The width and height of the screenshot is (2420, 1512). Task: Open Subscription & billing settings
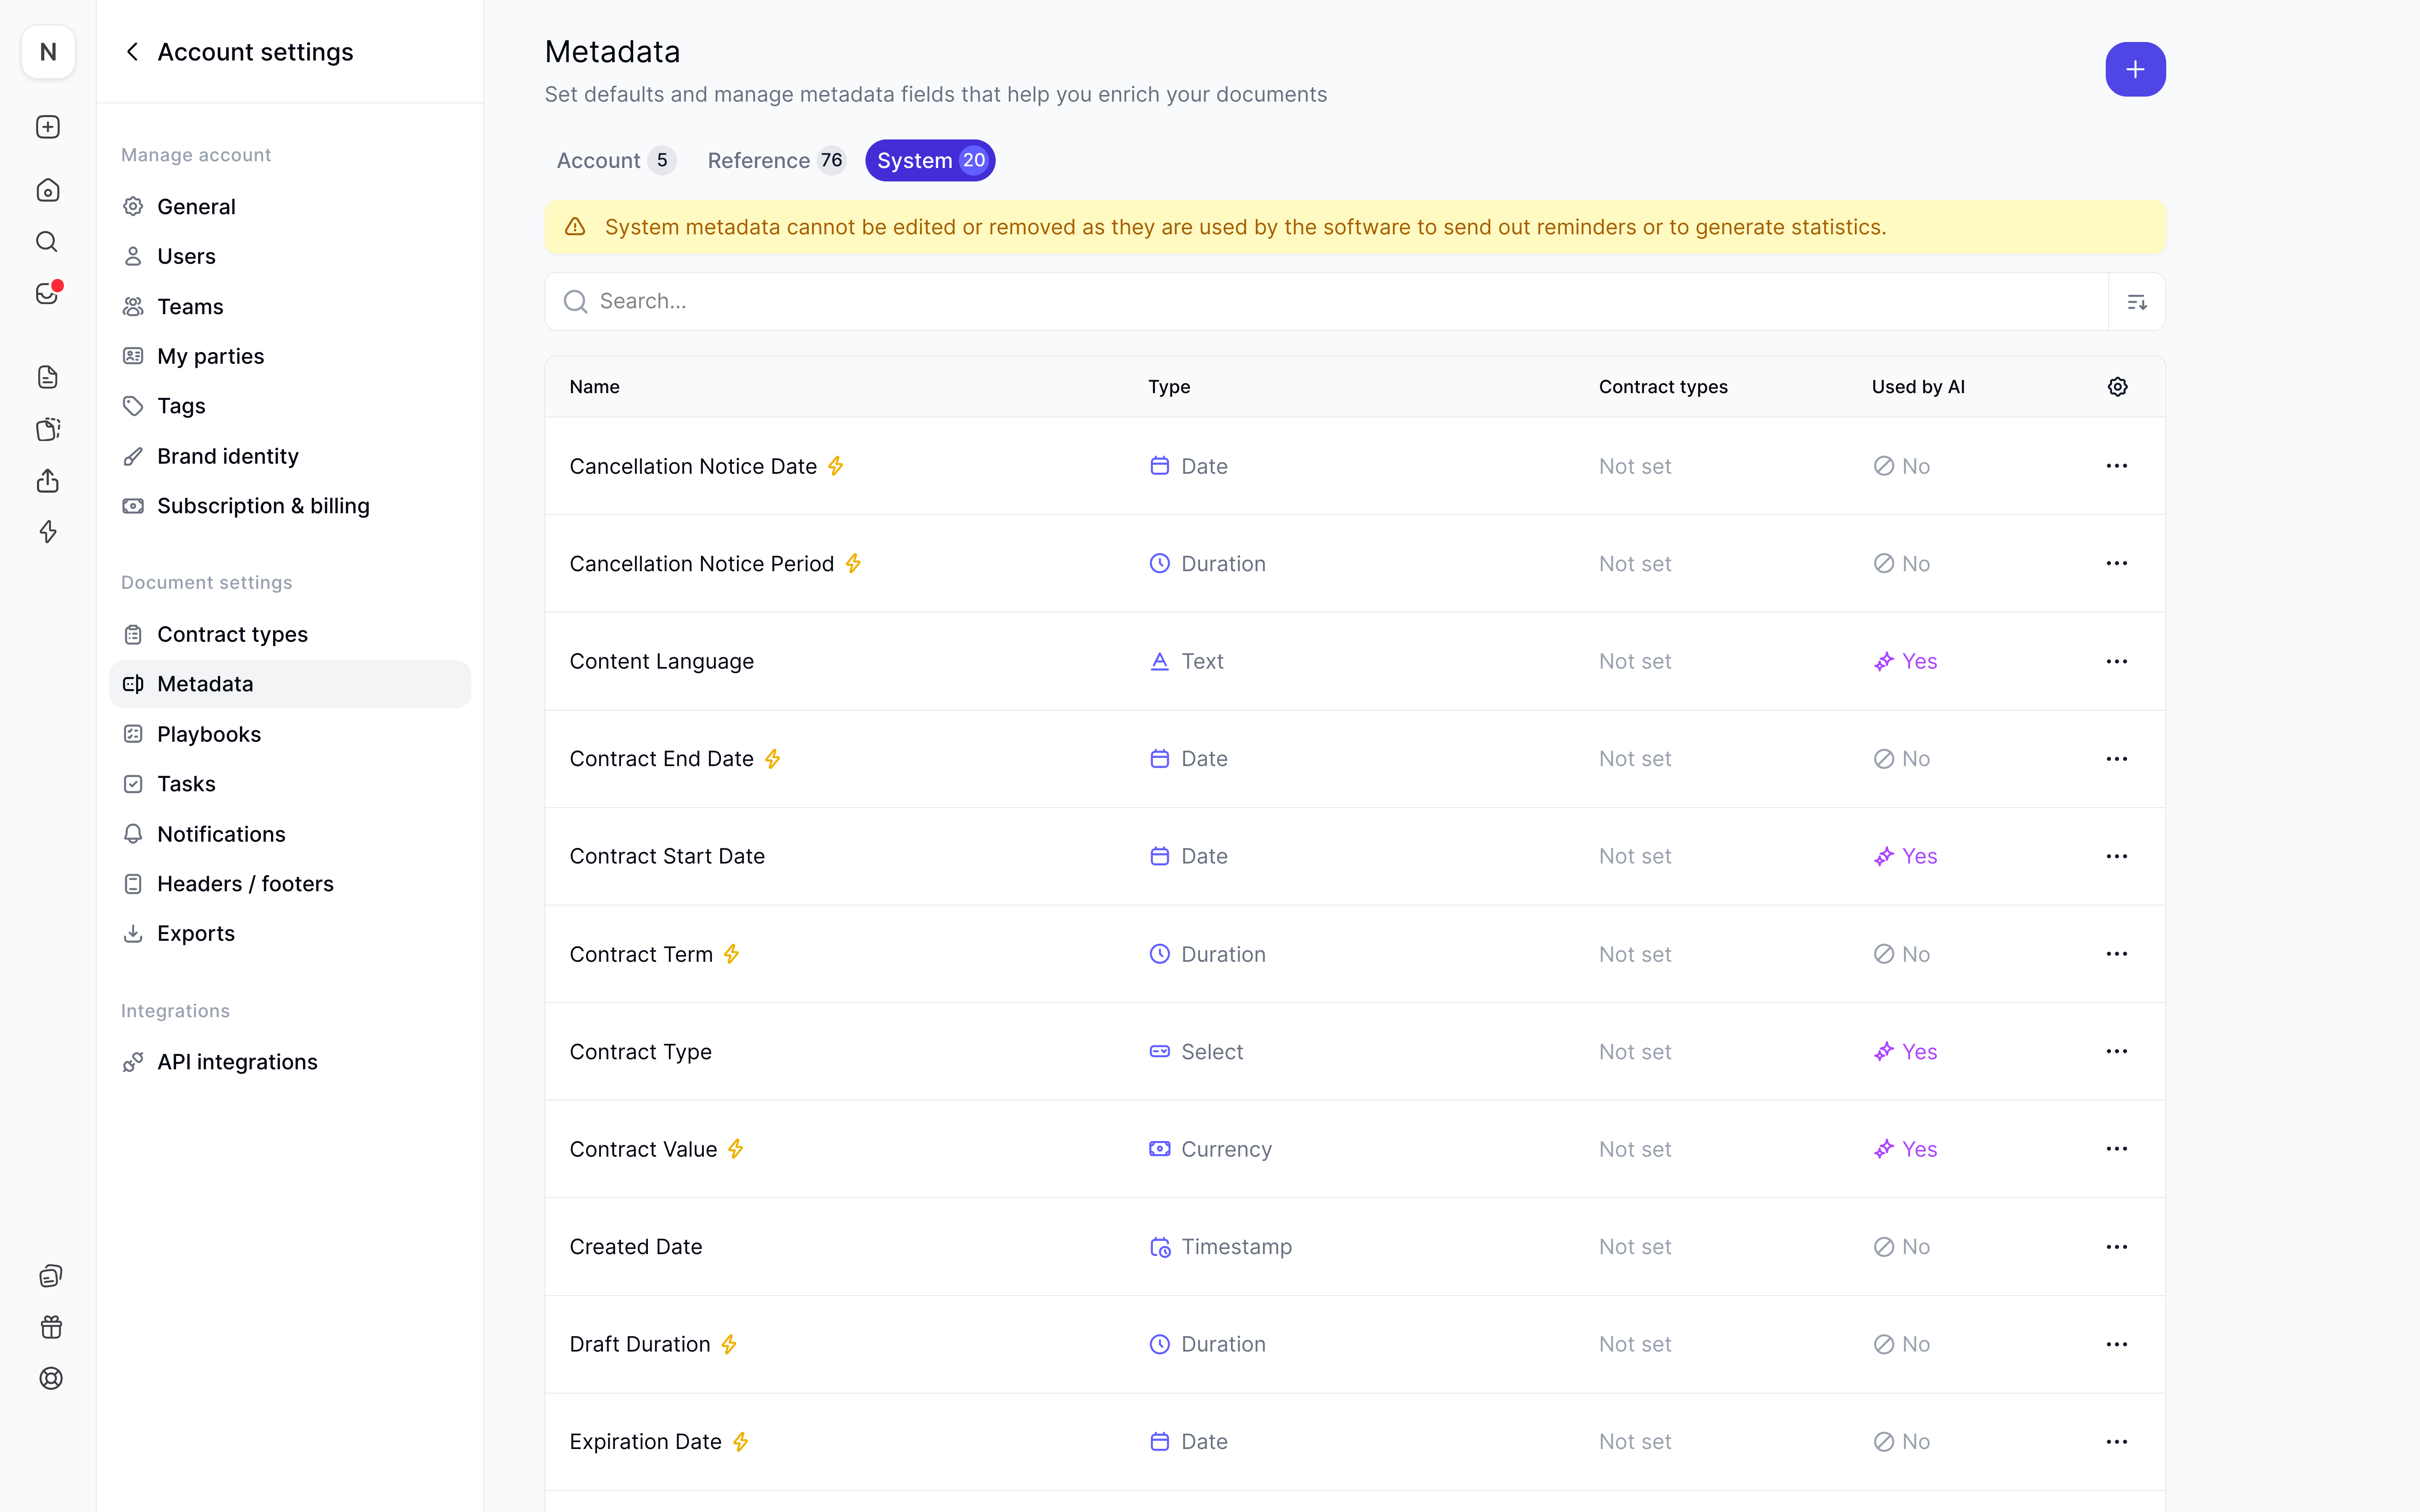pos(263,506)
